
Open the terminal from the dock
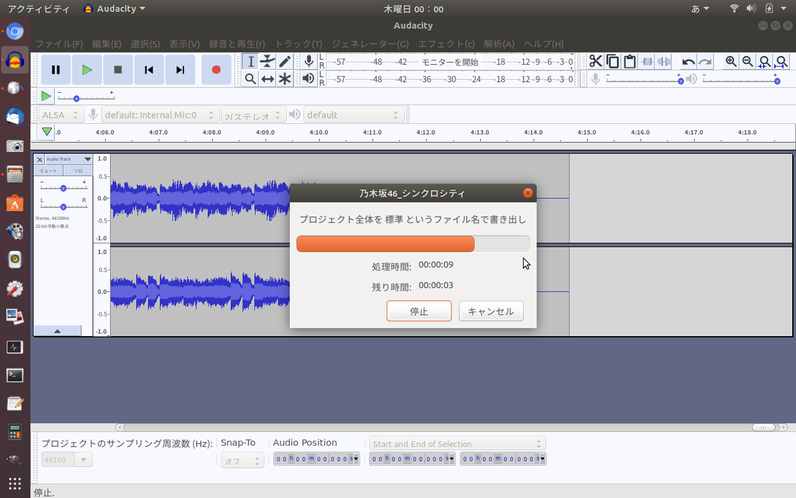point(15,376)
